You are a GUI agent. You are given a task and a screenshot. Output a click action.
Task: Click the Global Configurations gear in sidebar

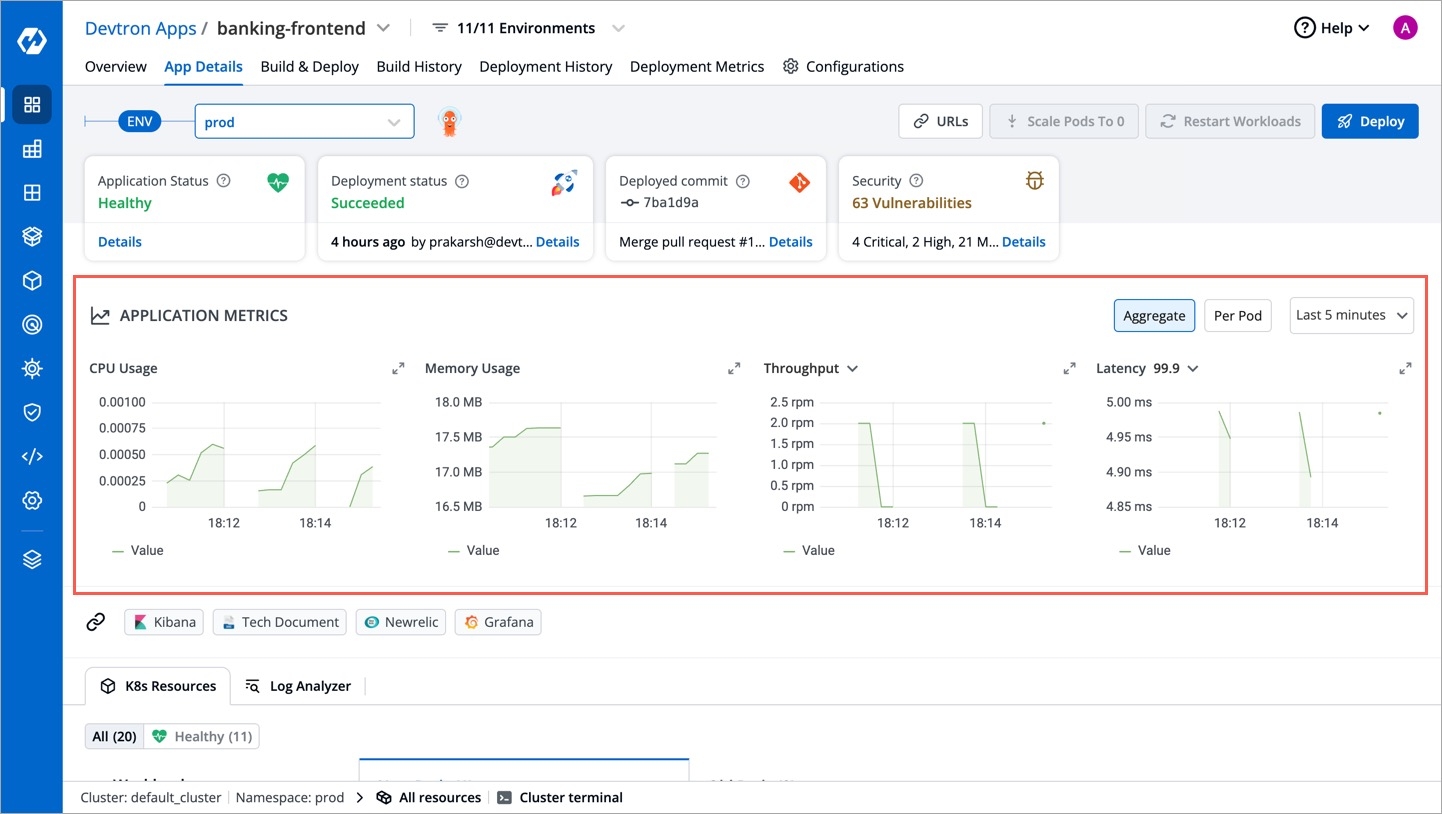pos(32,500)
